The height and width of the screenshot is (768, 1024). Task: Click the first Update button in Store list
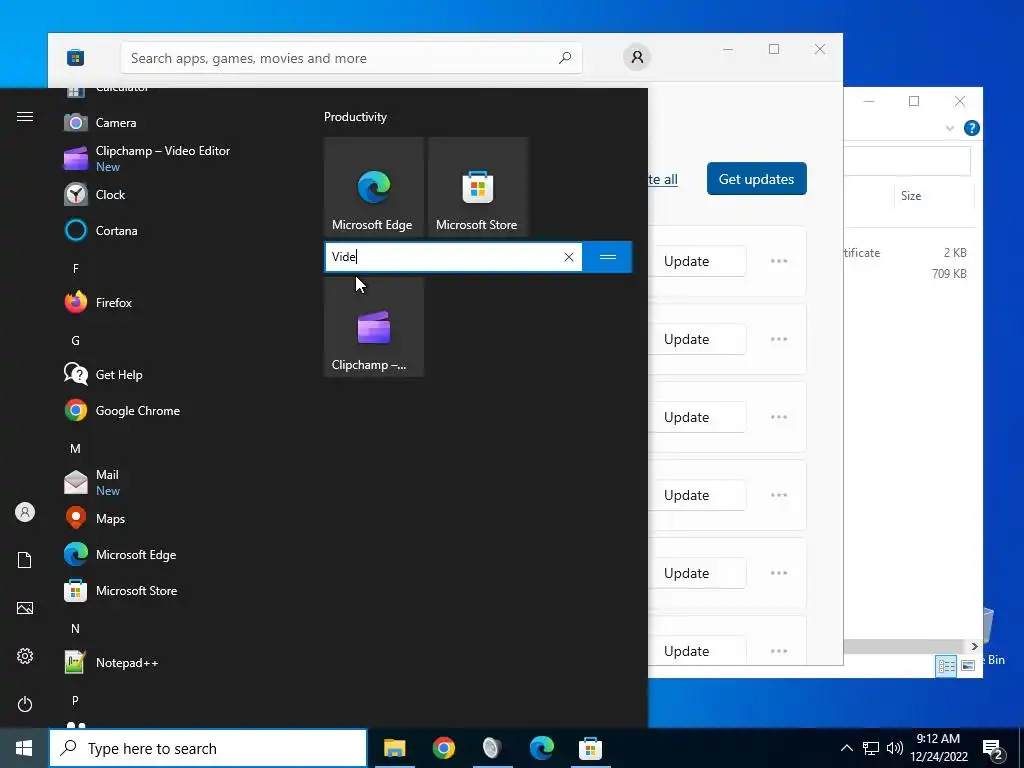(698, 261)
